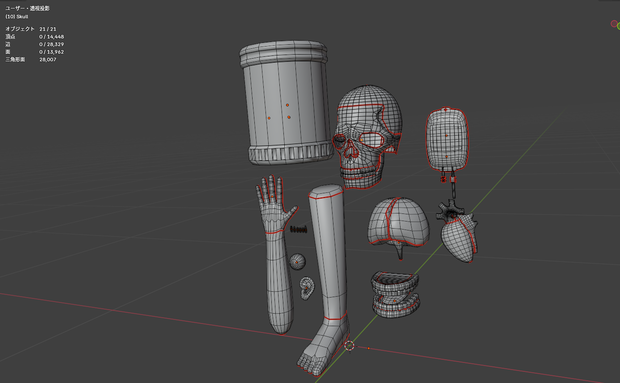Select the foot mesh with toes
620x383 pixels.
point(322,346)
